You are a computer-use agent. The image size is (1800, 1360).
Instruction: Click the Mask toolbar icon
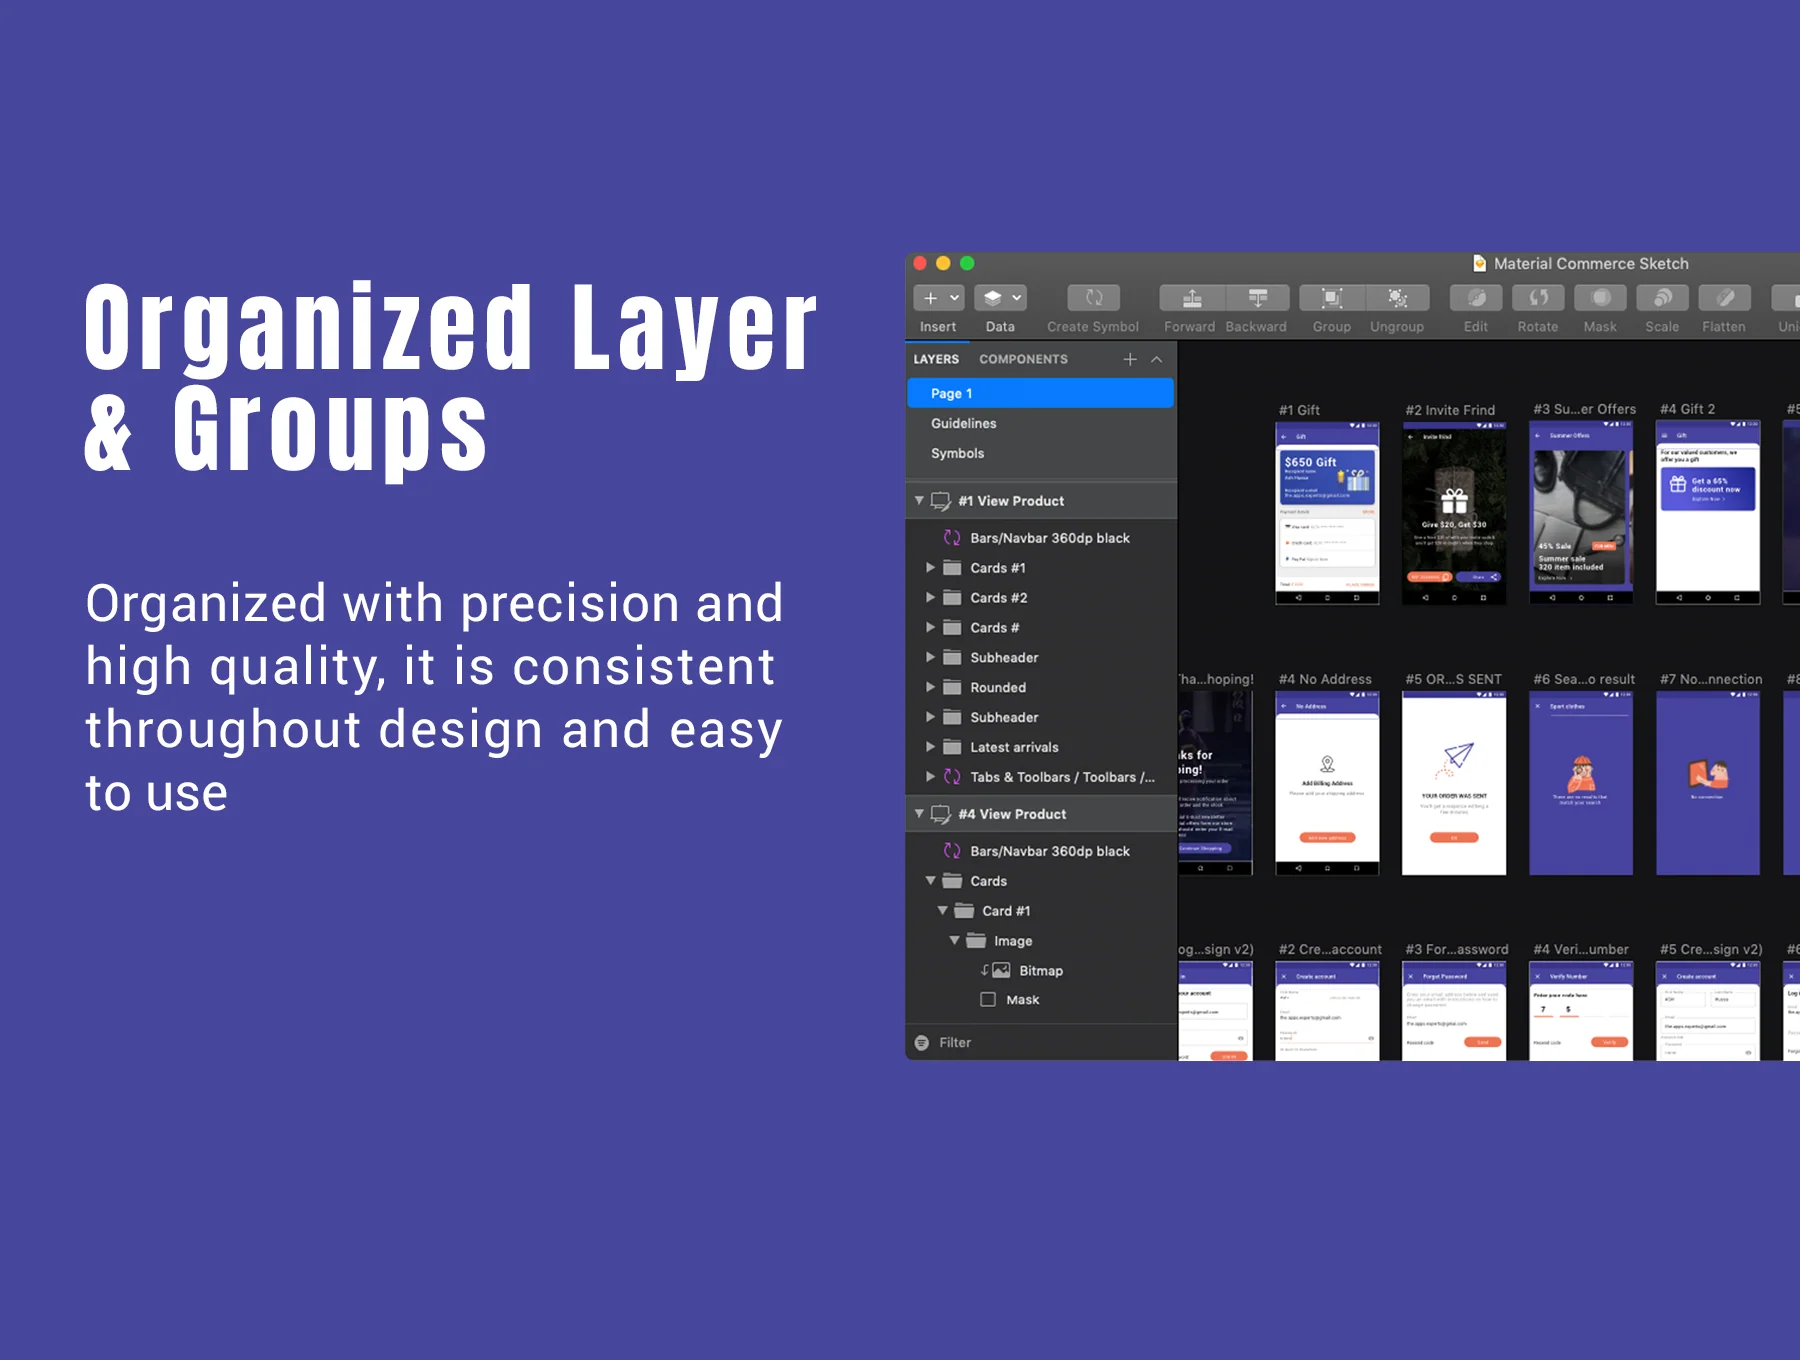point(1600,298)
